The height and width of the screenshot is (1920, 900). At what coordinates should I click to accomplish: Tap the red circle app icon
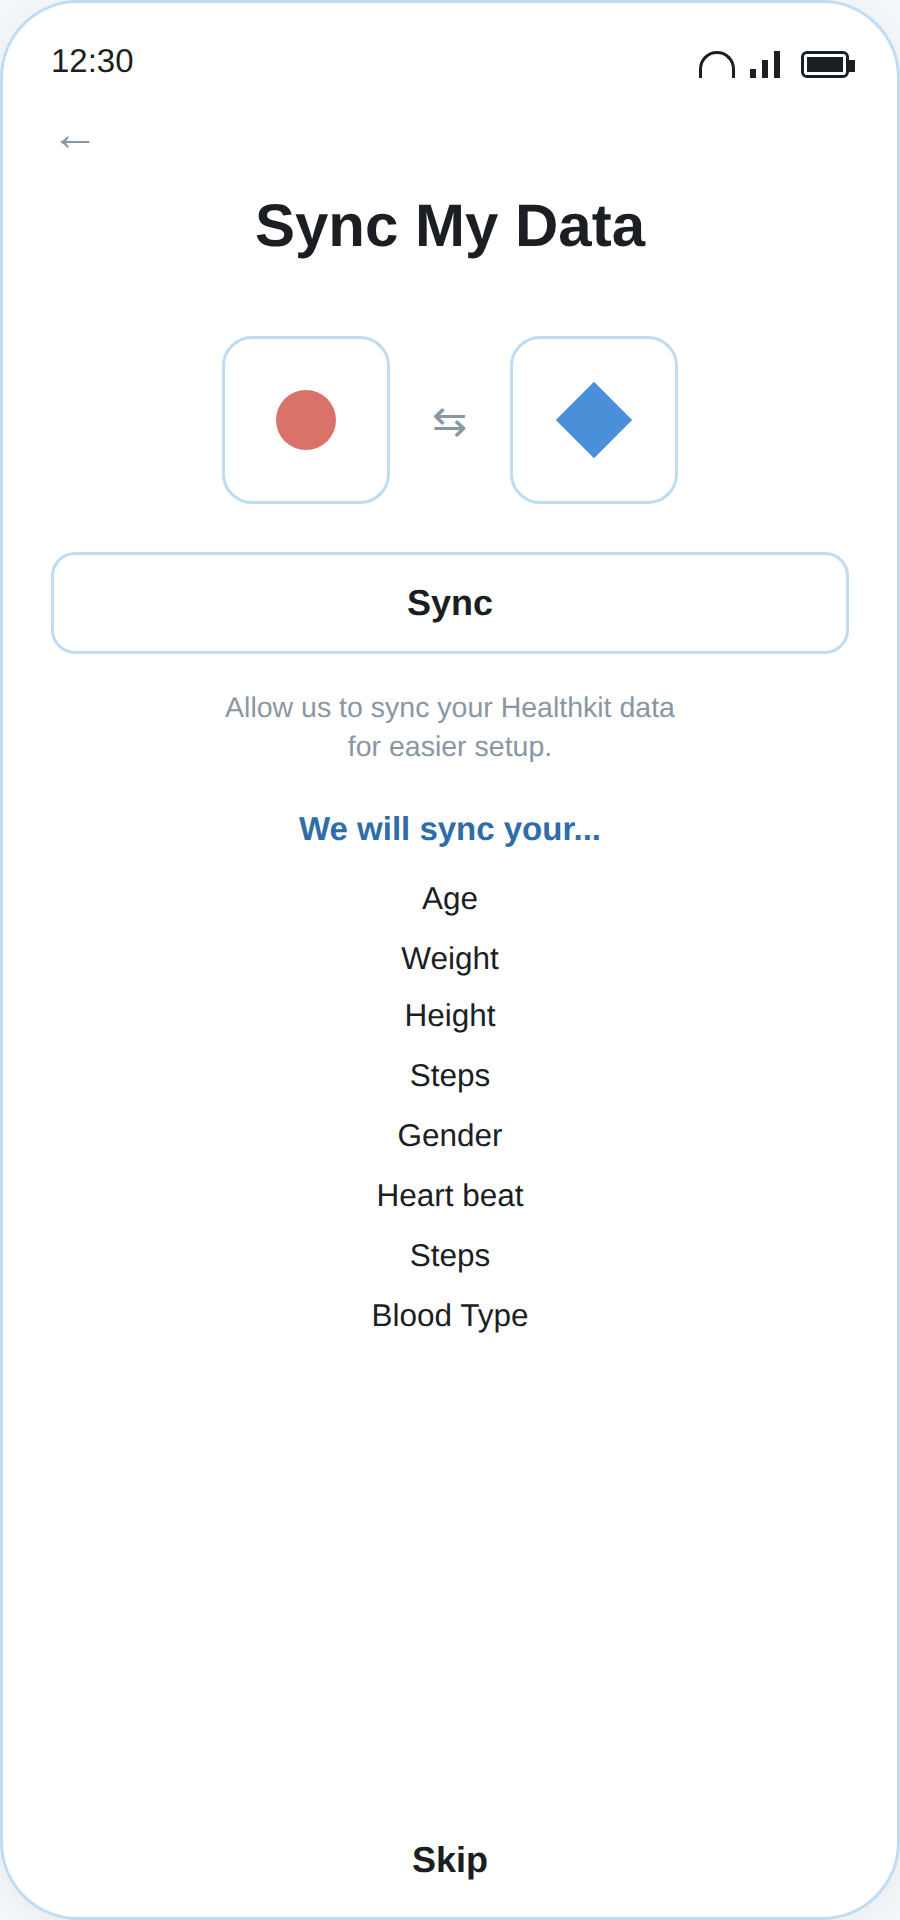pyautogui.click(x=306, y=420)
